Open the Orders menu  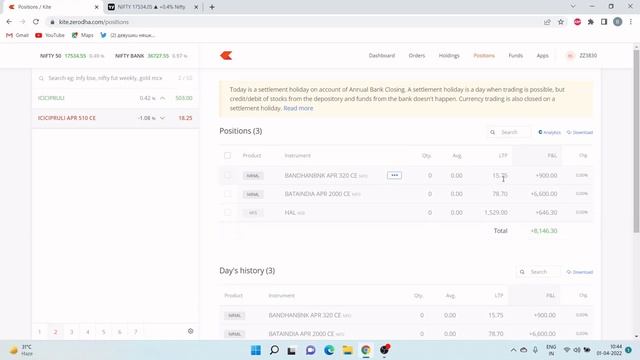pyautogui.click(x=417, y=56)
